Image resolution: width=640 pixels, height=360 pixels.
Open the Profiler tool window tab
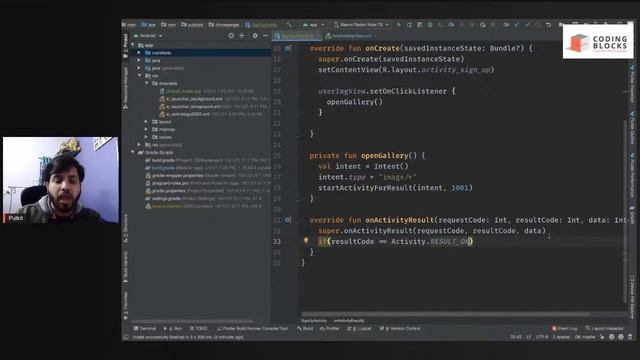(x=330, y=328)
